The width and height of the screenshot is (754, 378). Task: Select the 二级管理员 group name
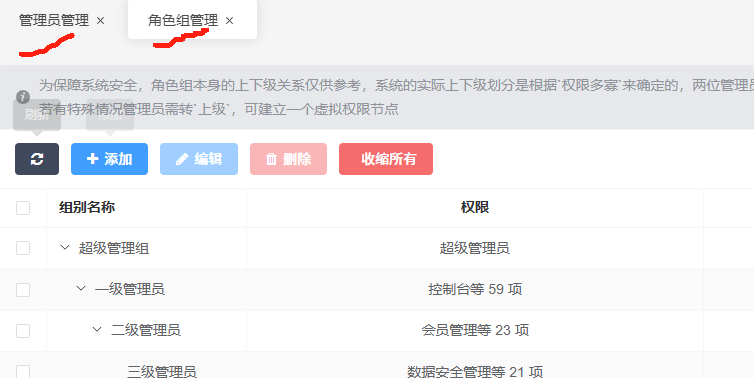[x=146, y=330]
